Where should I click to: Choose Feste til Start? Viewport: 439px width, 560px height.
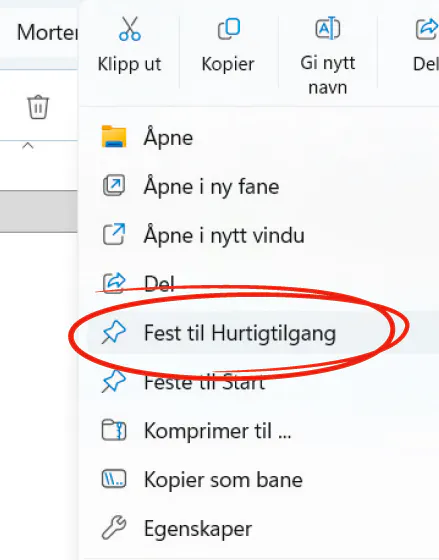(x=204, y=382)
